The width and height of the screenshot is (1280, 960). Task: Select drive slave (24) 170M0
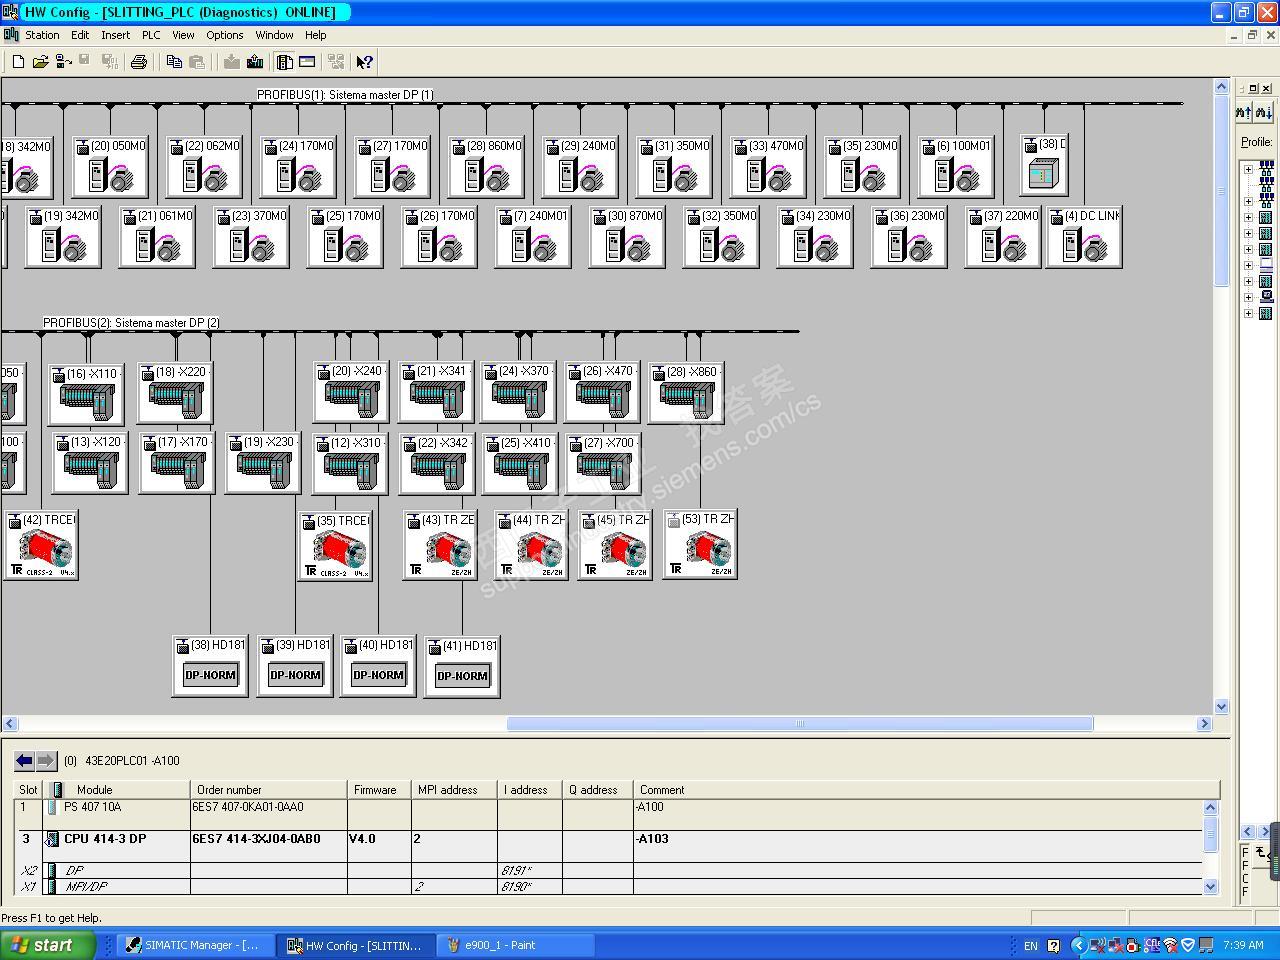(x=298, y=166)
